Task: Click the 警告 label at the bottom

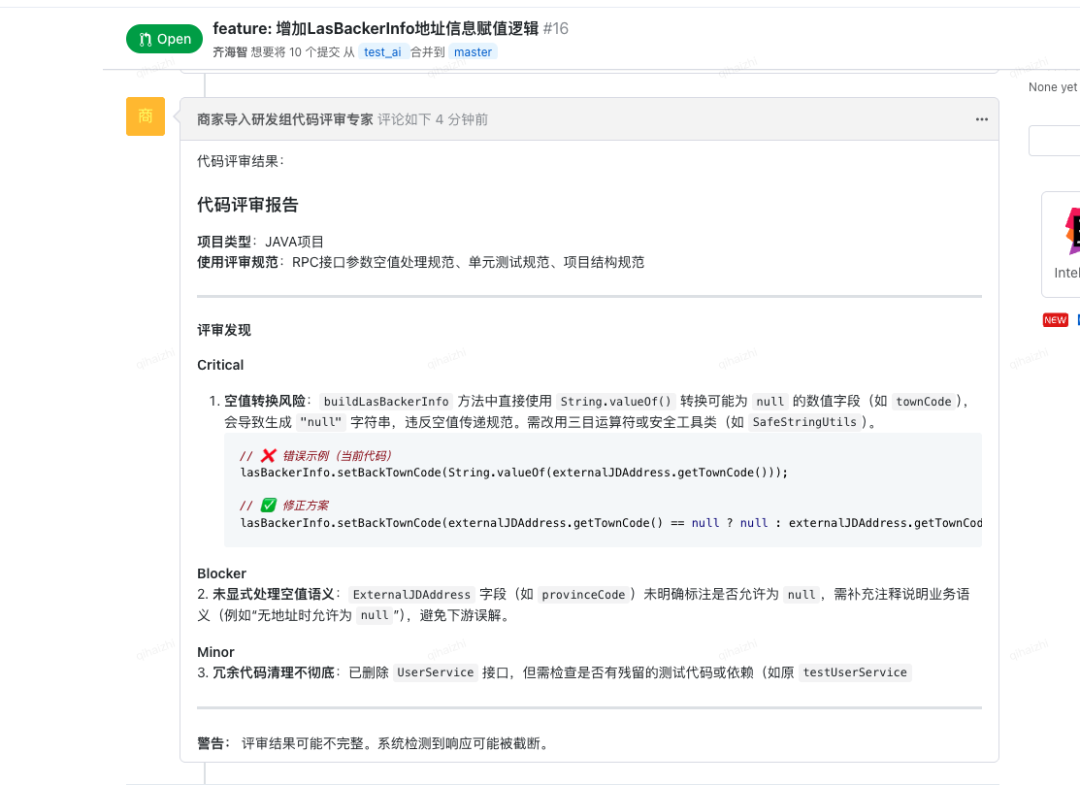Action: [x=211, y=744]
